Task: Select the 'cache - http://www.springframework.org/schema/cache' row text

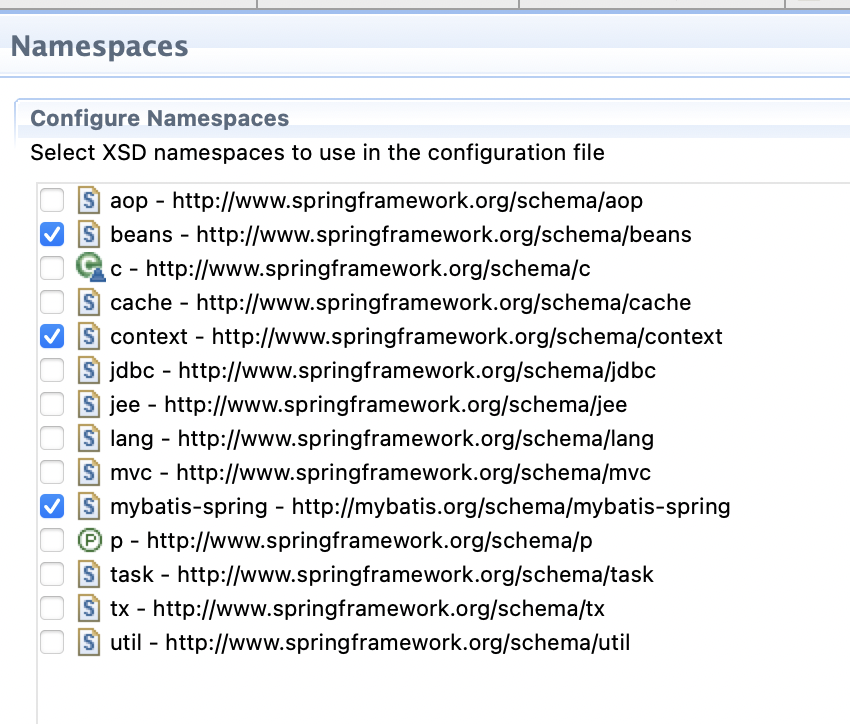Action: tap(401, 303)
